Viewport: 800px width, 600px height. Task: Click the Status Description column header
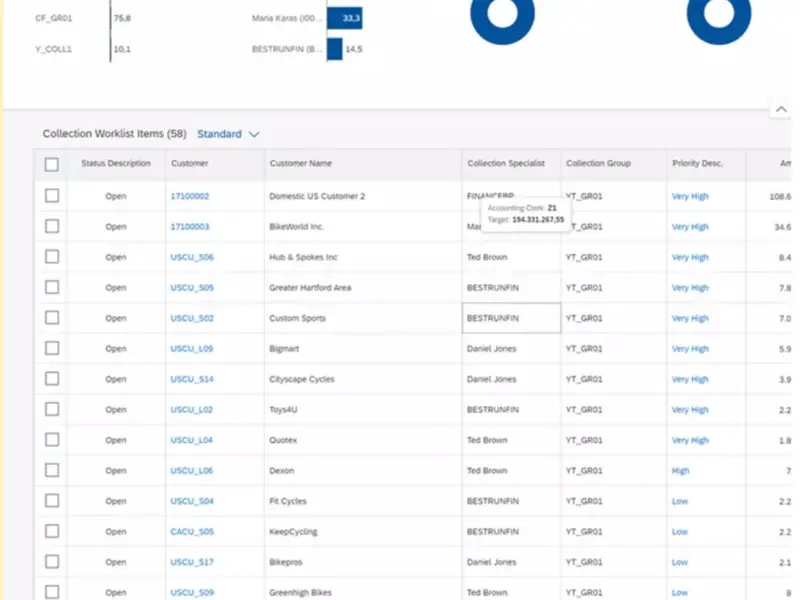[x=116, y=164]
